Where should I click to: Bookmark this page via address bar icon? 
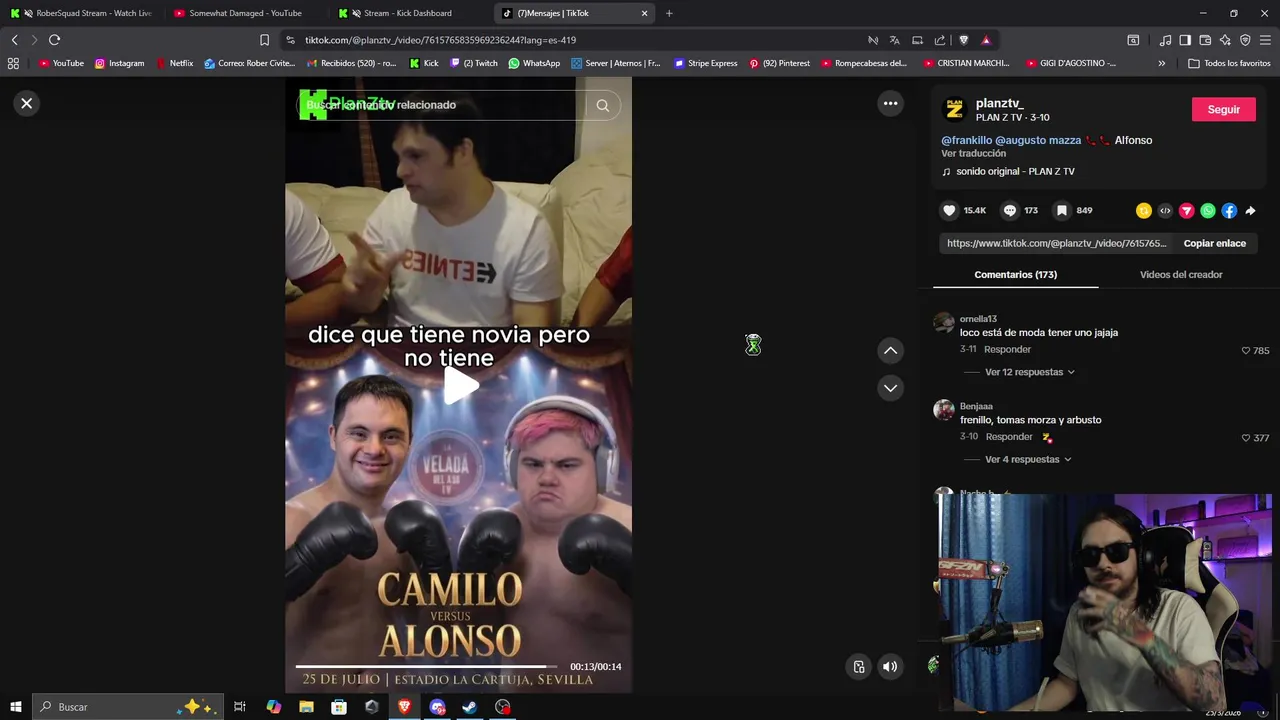click(264, 40)
